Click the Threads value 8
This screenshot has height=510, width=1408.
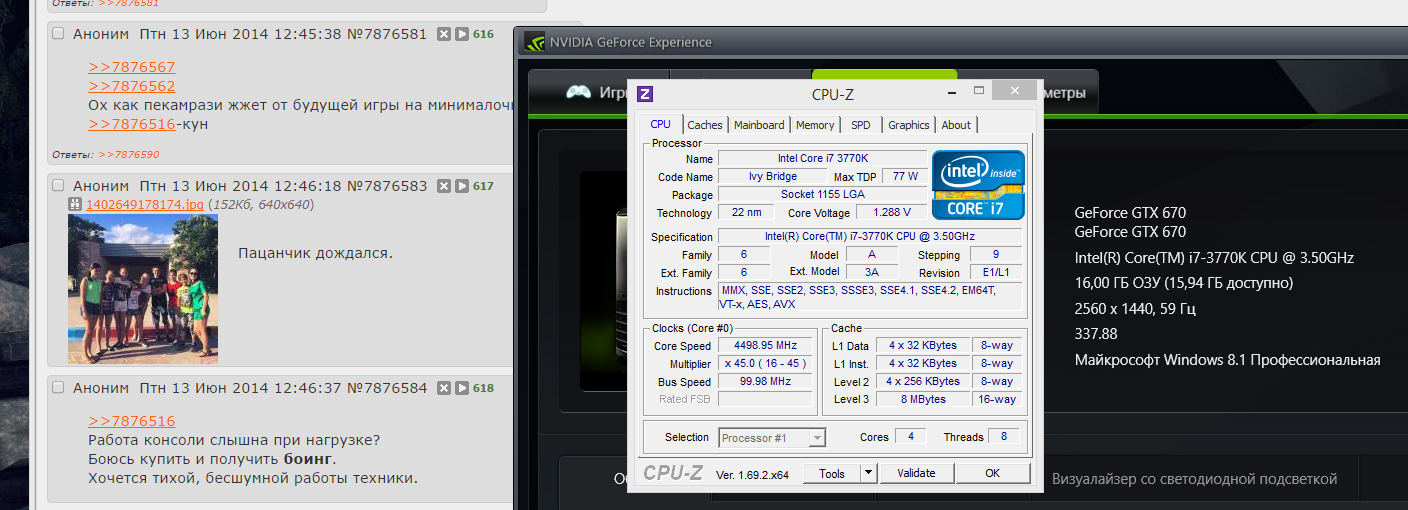coord(1004,437)
